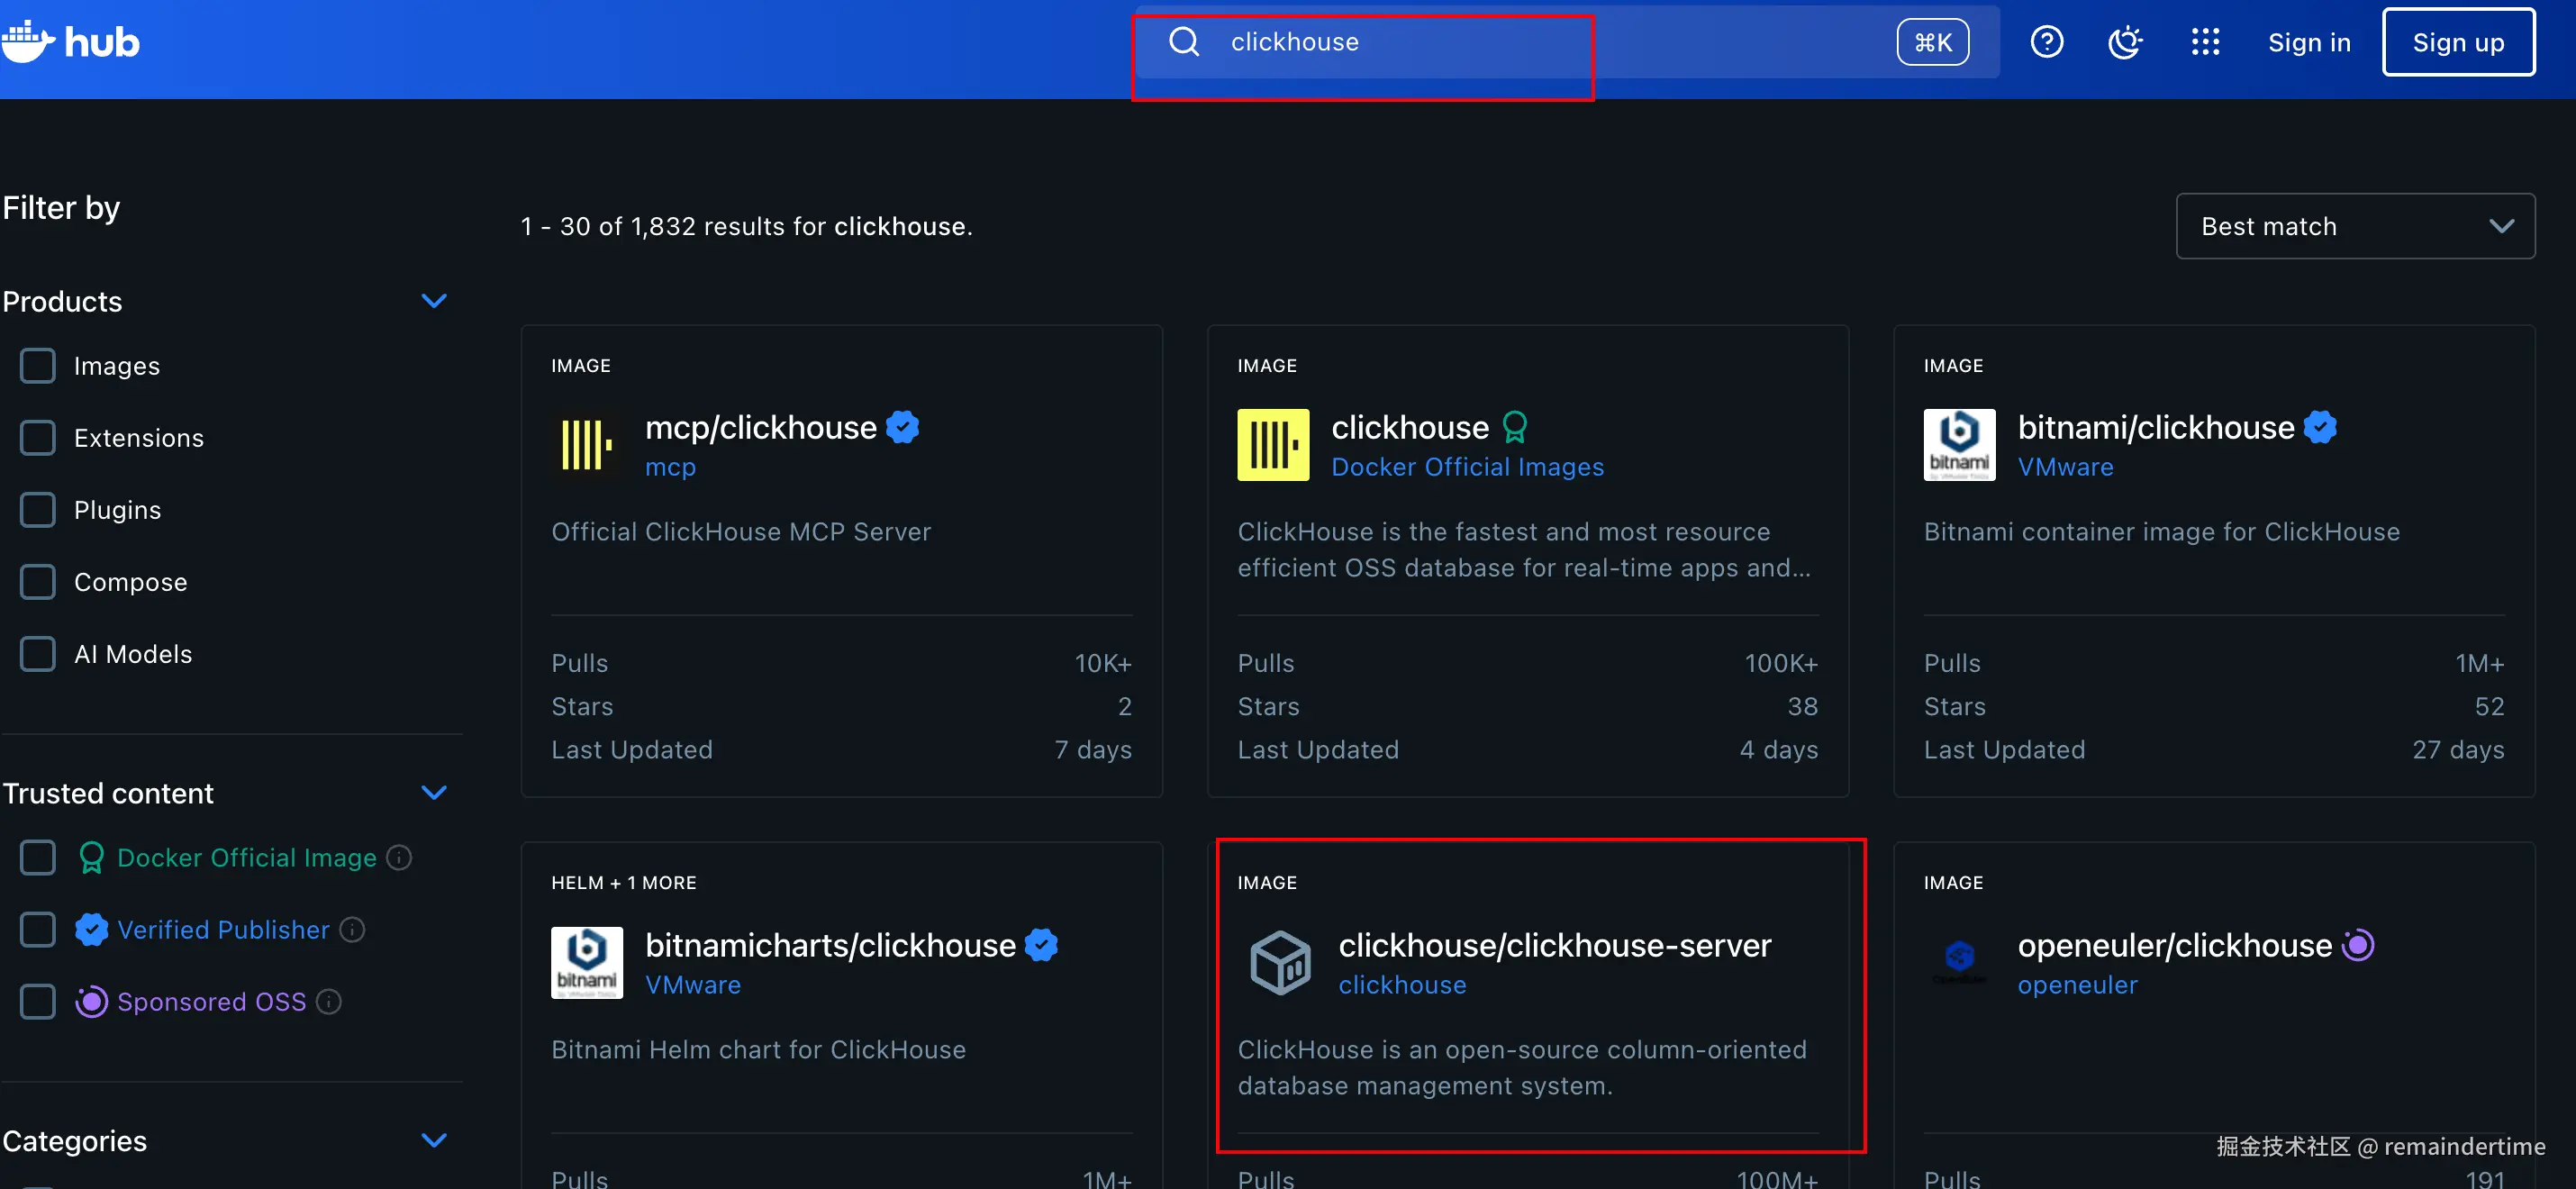Collapse the Categories filter section
Screen dimensions: 2576x1189
pos(434,1140)
